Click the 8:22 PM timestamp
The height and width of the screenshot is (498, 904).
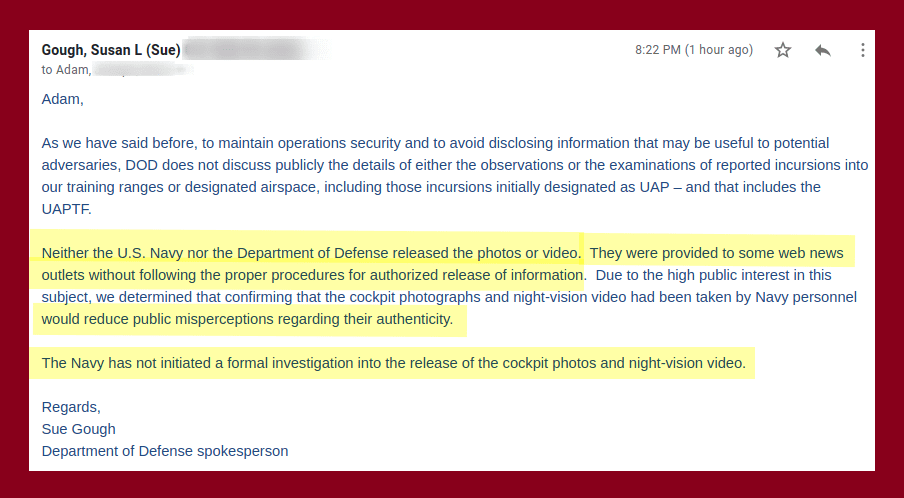click(x=694, y=50)
